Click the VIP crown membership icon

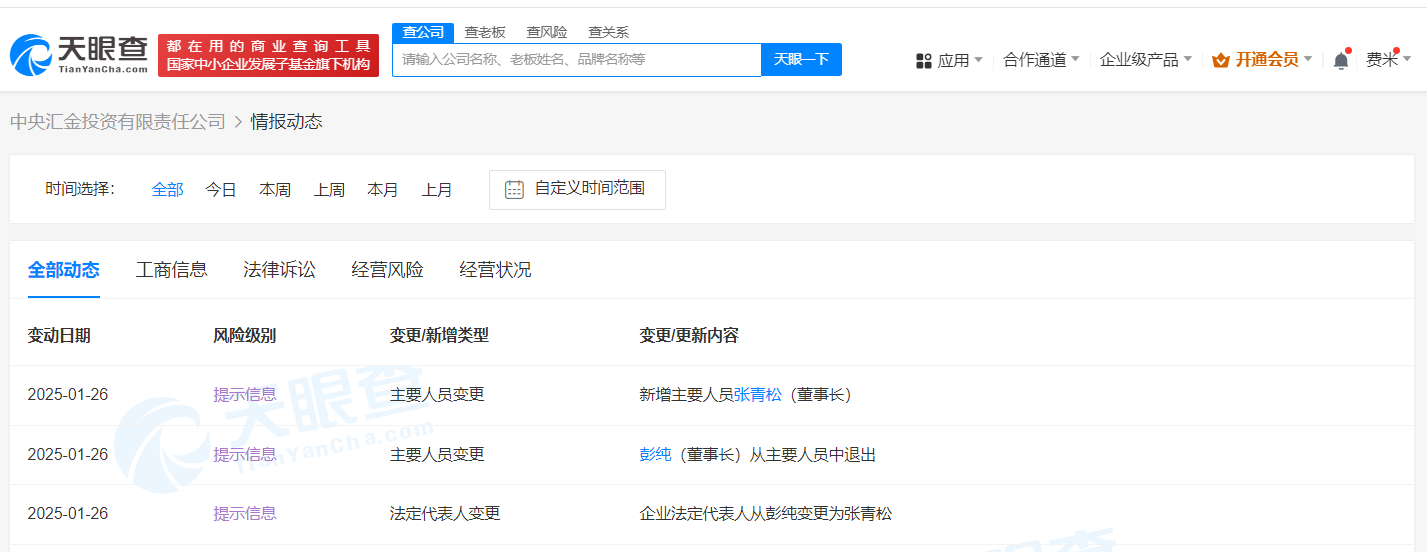(1220, 60)
